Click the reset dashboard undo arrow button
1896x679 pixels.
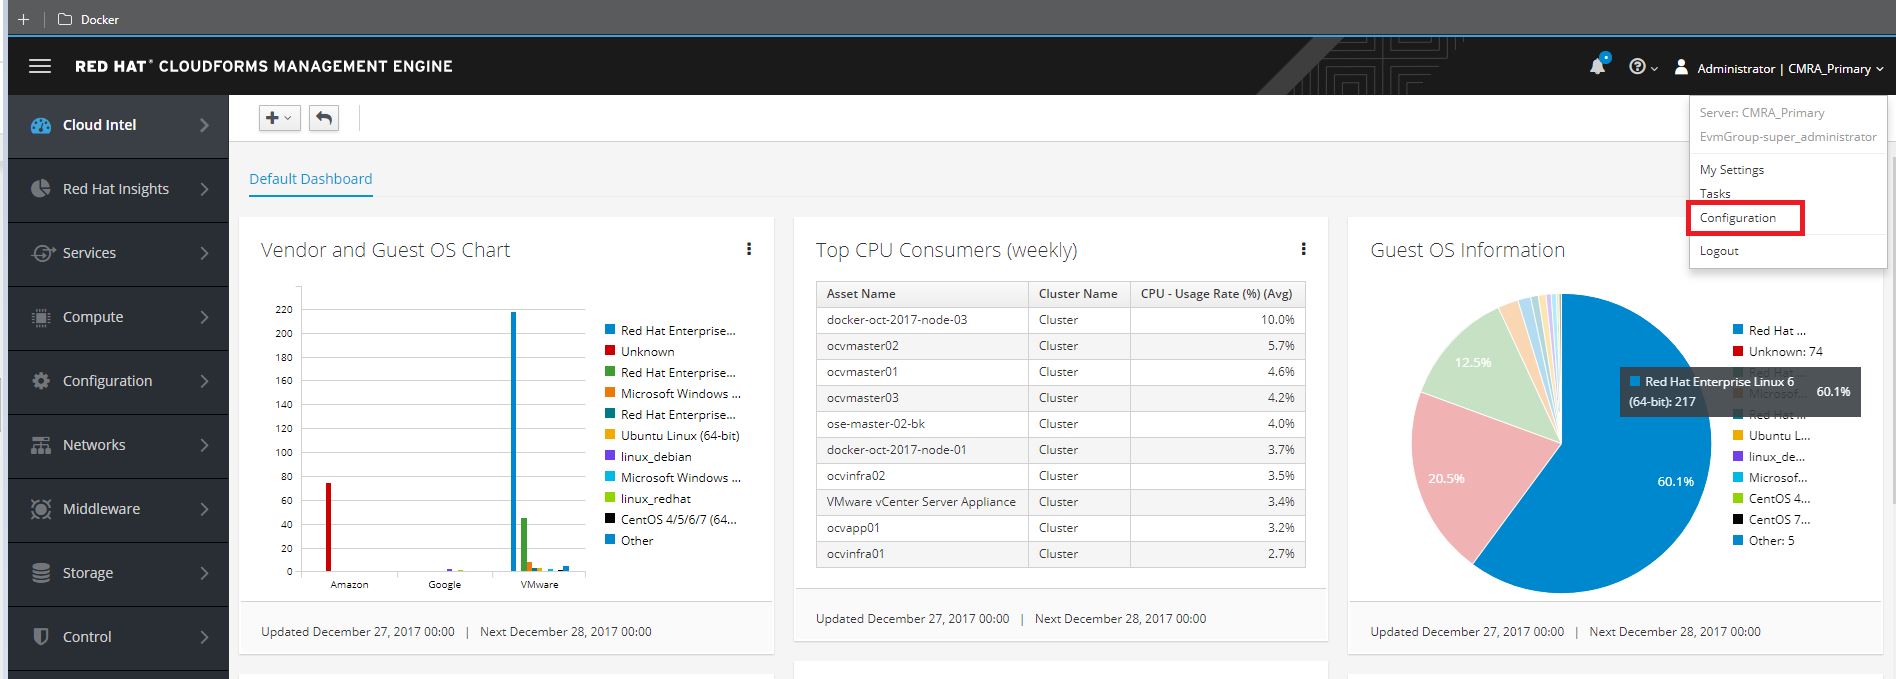[323, 118]
